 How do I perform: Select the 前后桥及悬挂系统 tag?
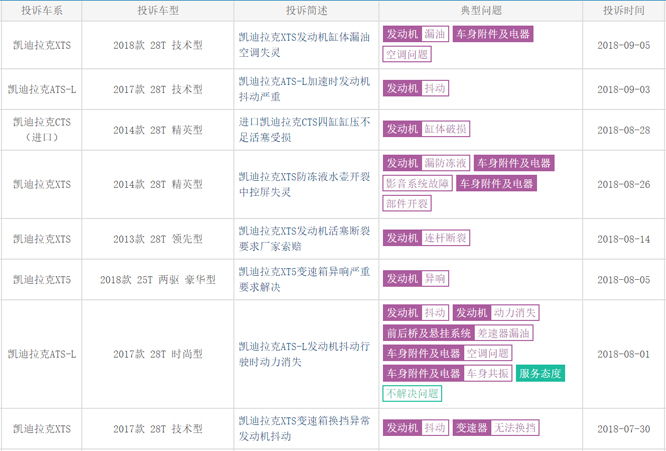[428, 333]
